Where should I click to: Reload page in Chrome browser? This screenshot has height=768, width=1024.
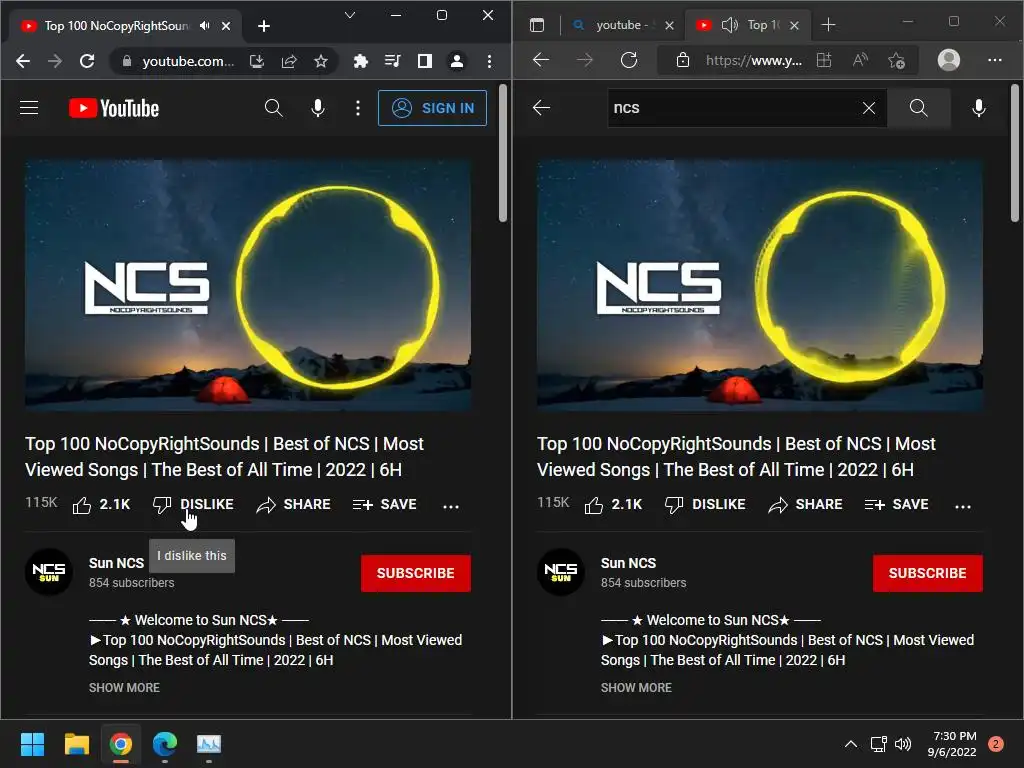tap(87, 61)
